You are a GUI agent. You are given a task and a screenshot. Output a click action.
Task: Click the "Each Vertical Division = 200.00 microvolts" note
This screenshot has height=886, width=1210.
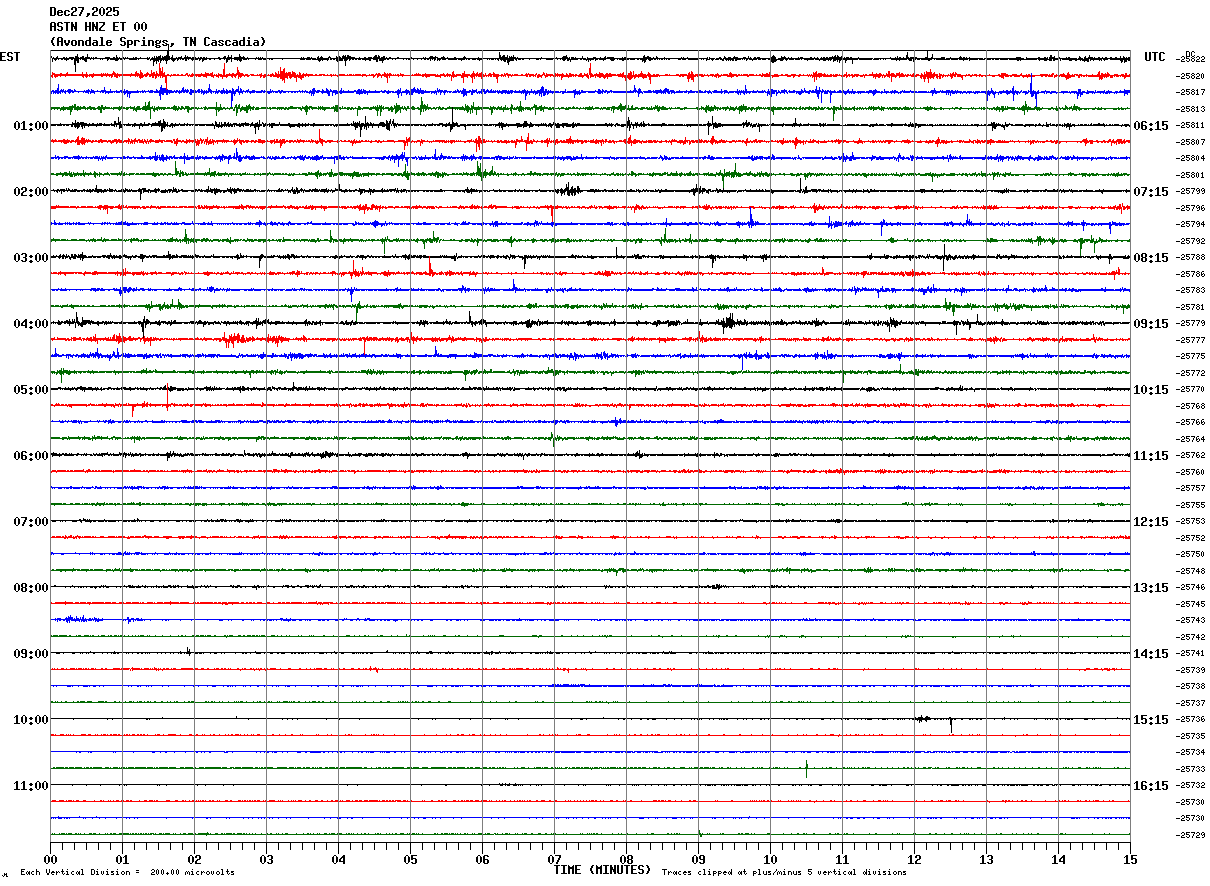pos(127,873)
